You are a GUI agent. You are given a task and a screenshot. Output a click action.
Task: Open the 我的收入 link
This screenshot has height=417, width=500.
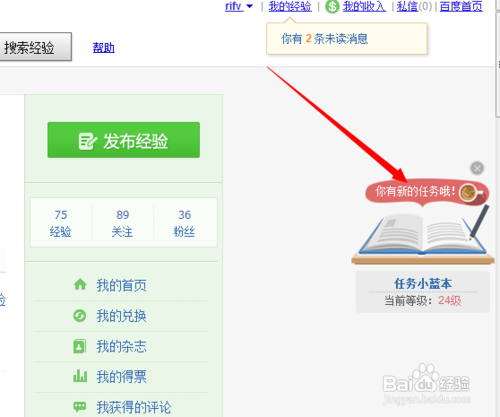pyautogui.click(x=364, y=6)
